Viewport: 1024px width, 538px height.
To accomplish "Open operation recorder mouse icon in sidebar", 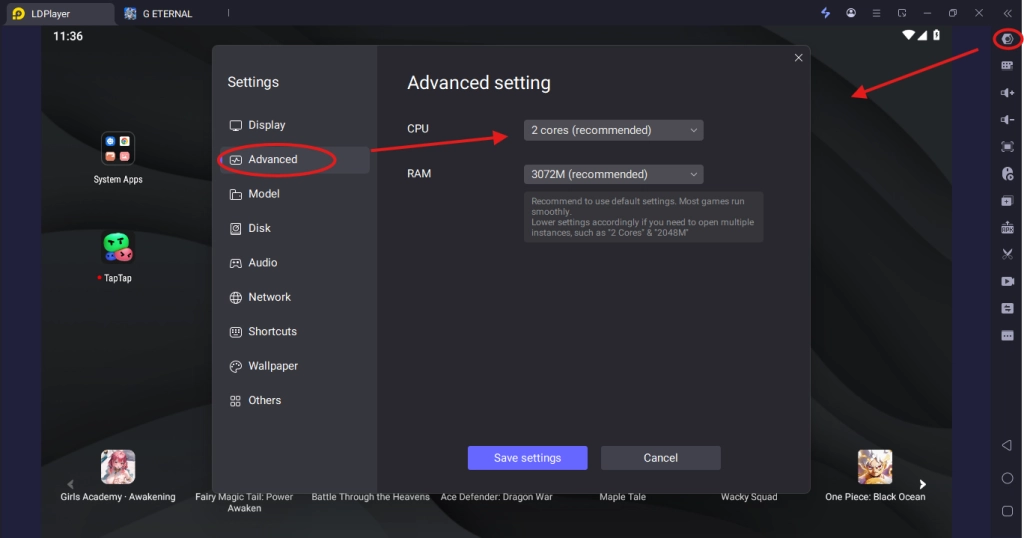I will click(1007, 174).
